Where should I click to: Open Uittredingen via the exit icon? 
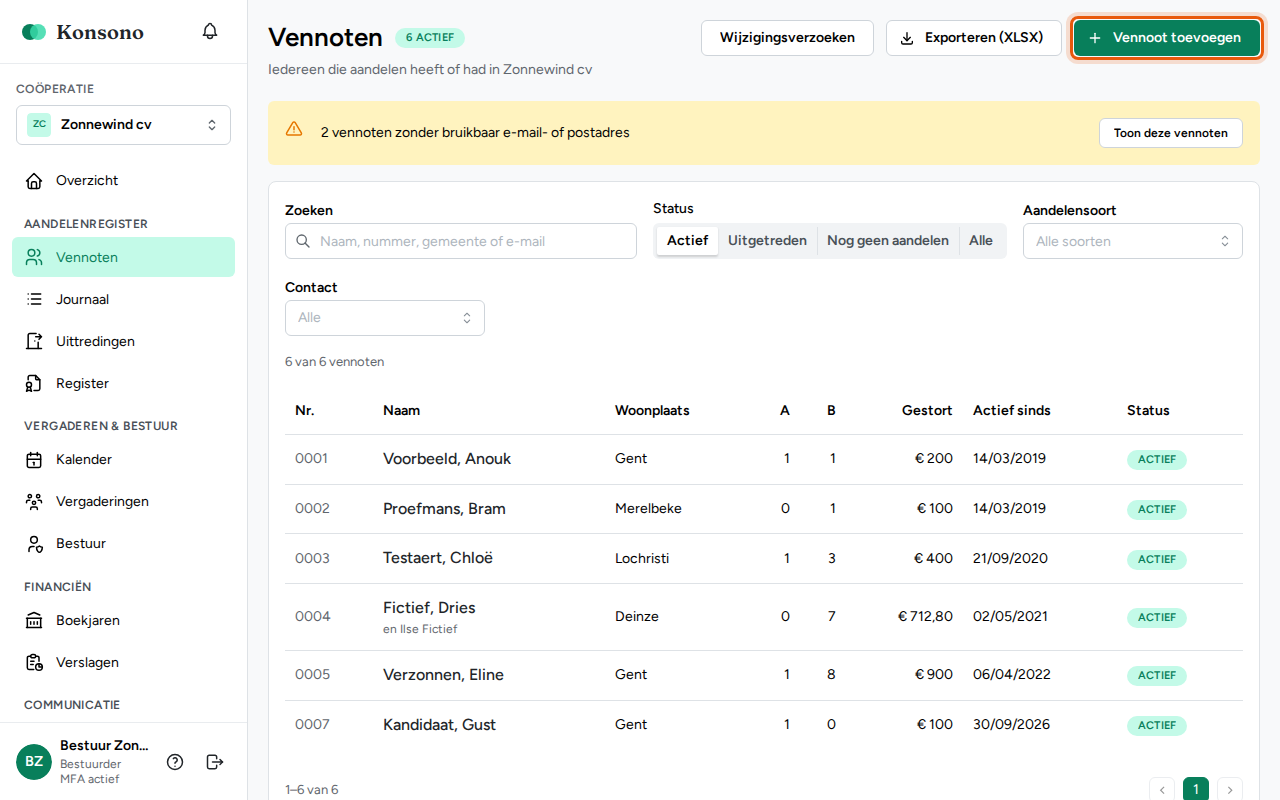tap(35, 341)
